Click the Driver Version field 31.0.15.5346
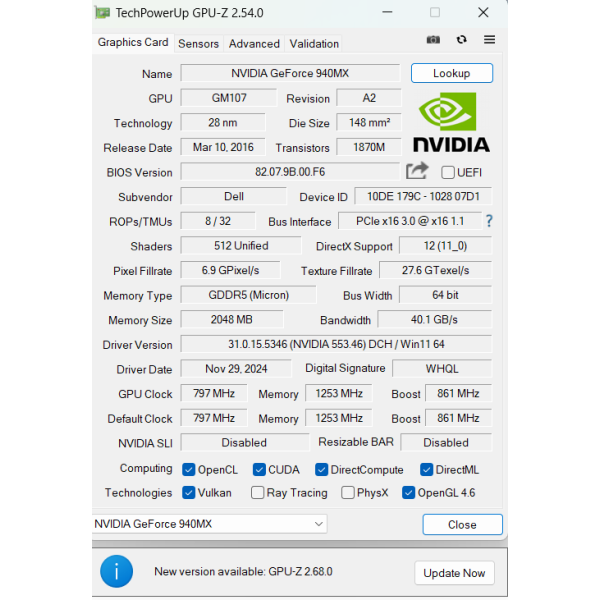 click(x=336, y=344)
